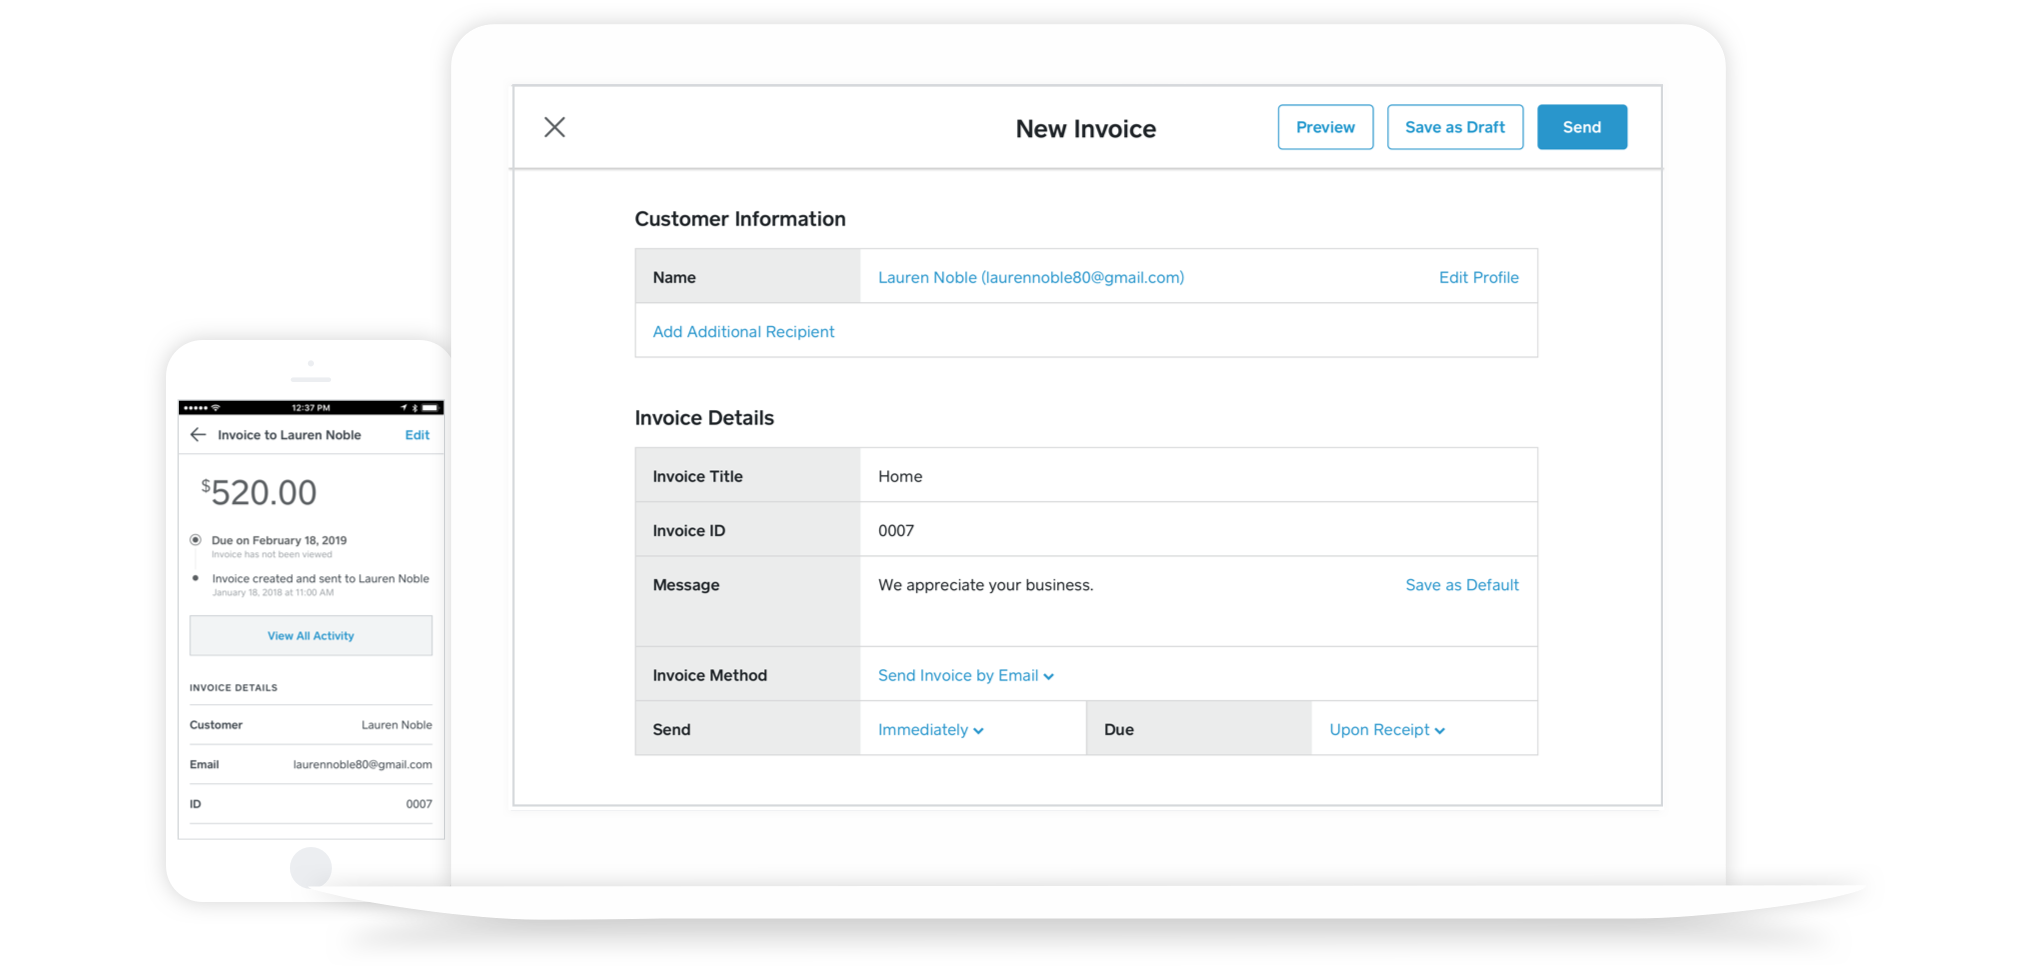Send the invoice to Lauren Noble
This screenshot has height=968, width=2032.
point(1581,127)
